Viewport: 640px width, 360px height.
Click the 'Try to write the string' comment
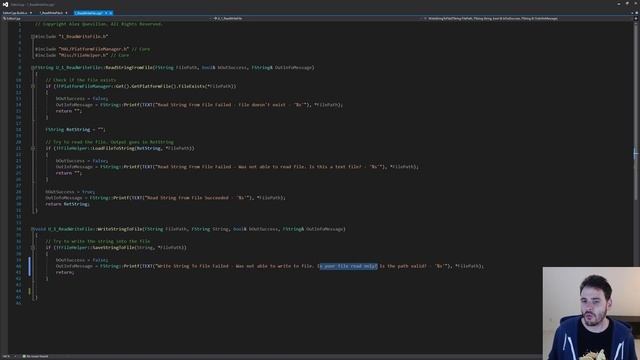pyautogui.click(x=98, y=242)
